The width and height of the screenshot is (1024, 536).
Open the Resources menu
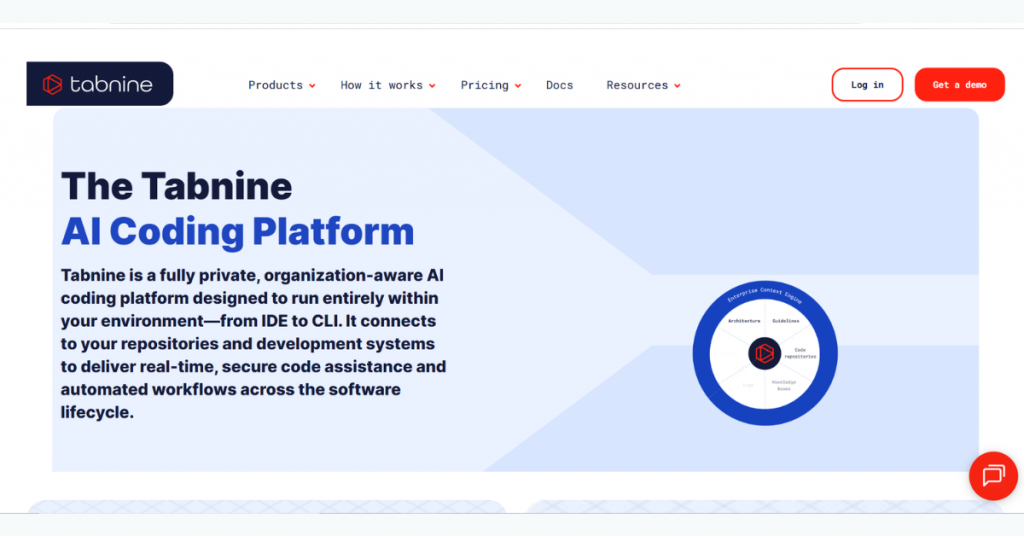tap(637, 85)
